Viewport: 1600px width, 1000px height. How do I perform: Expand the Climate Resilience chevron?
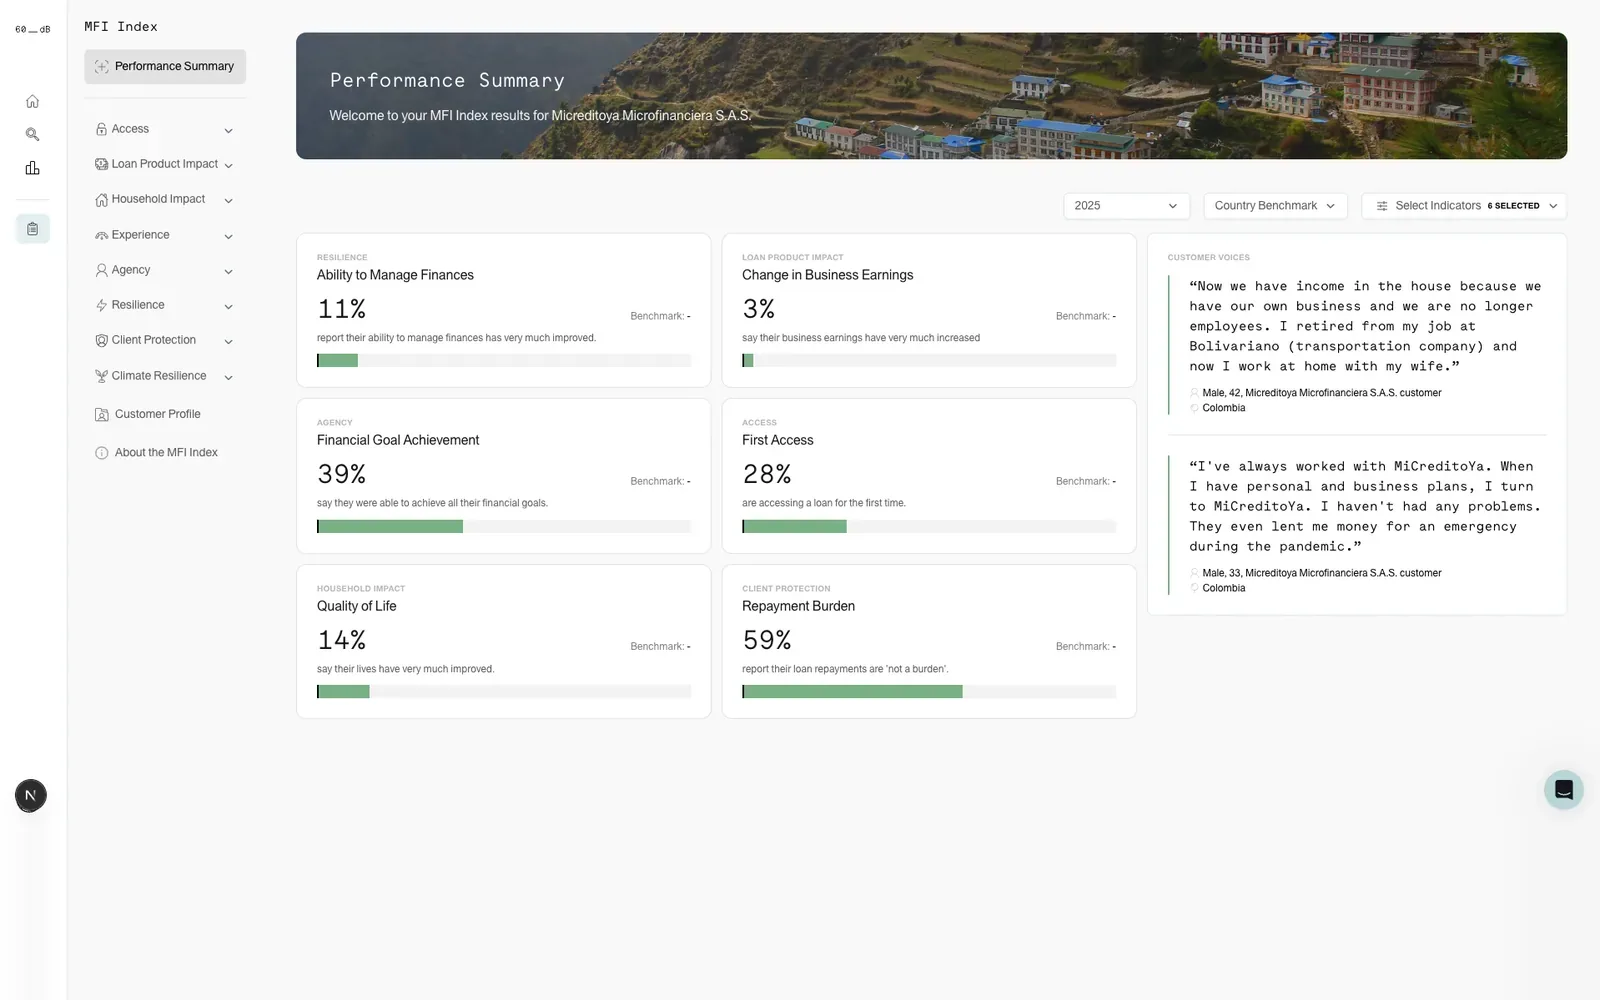pos(228,378)
